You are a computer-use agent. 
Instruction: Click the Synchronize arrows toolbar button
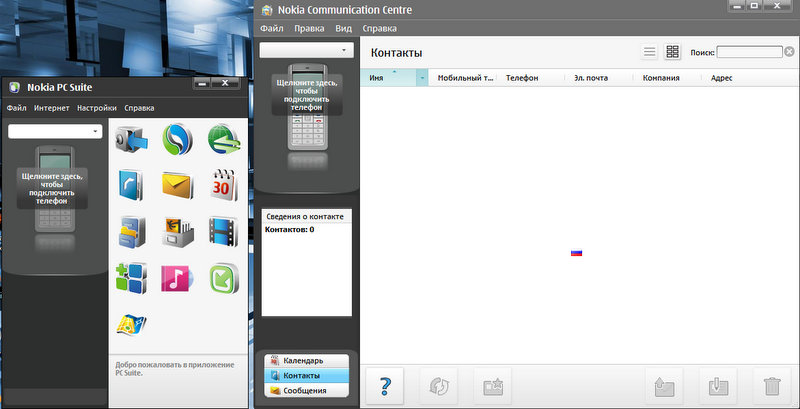click(439, 387)
